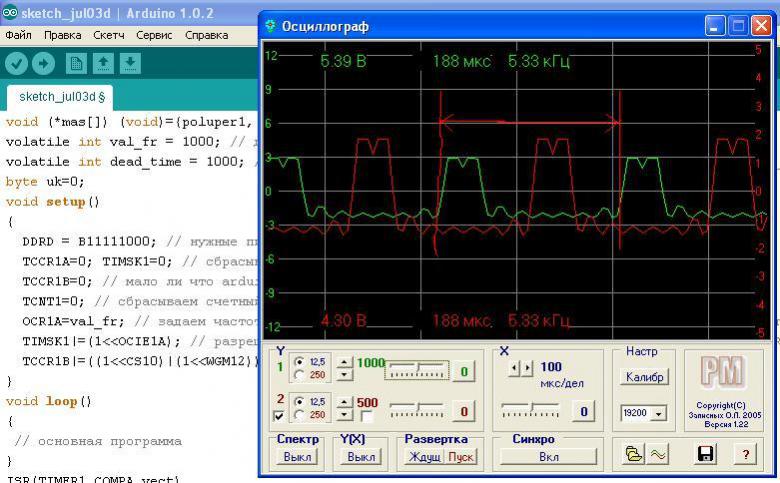This screenshot has height=483, width=780.
Task: Click the floppy disk save icon
Action: pos(705,454)
